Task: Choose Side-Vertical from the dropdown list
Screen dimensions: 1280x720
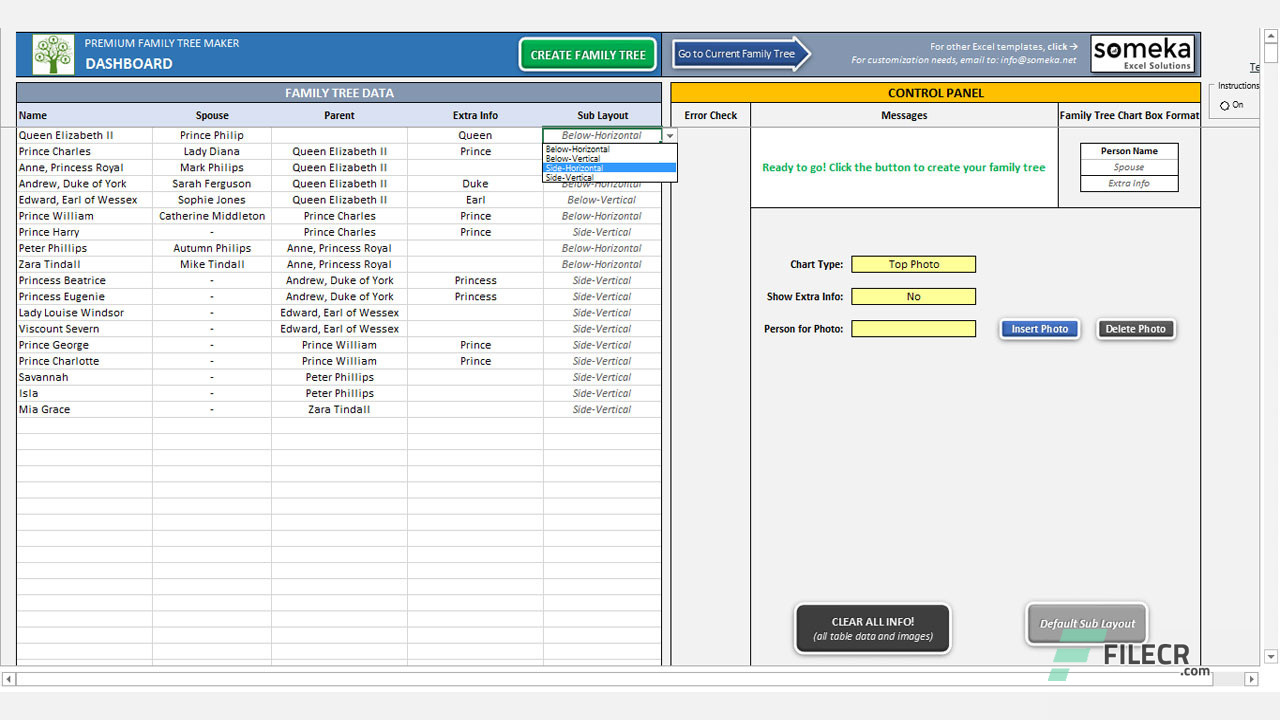Action: click(x=610, y=177)
